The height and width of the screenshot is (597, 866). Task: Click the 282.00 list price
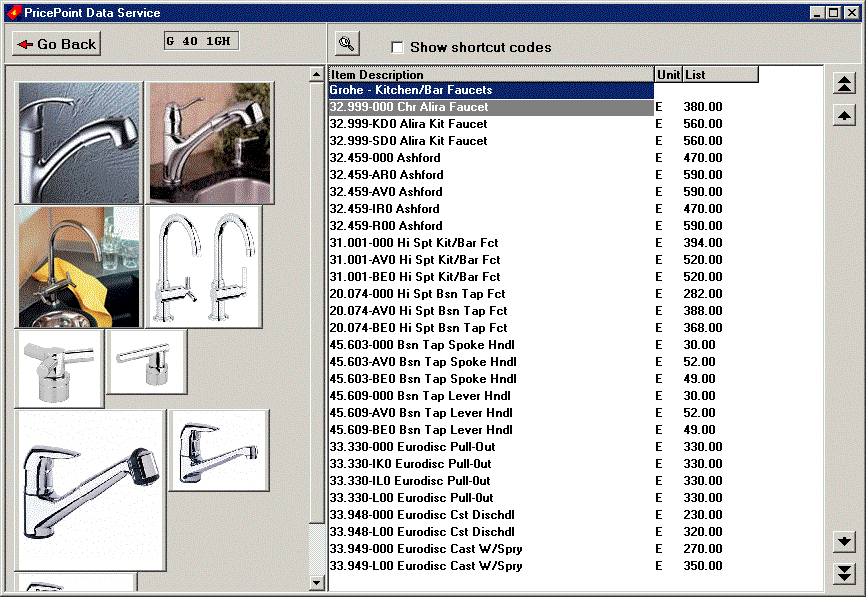click(703, 294)
